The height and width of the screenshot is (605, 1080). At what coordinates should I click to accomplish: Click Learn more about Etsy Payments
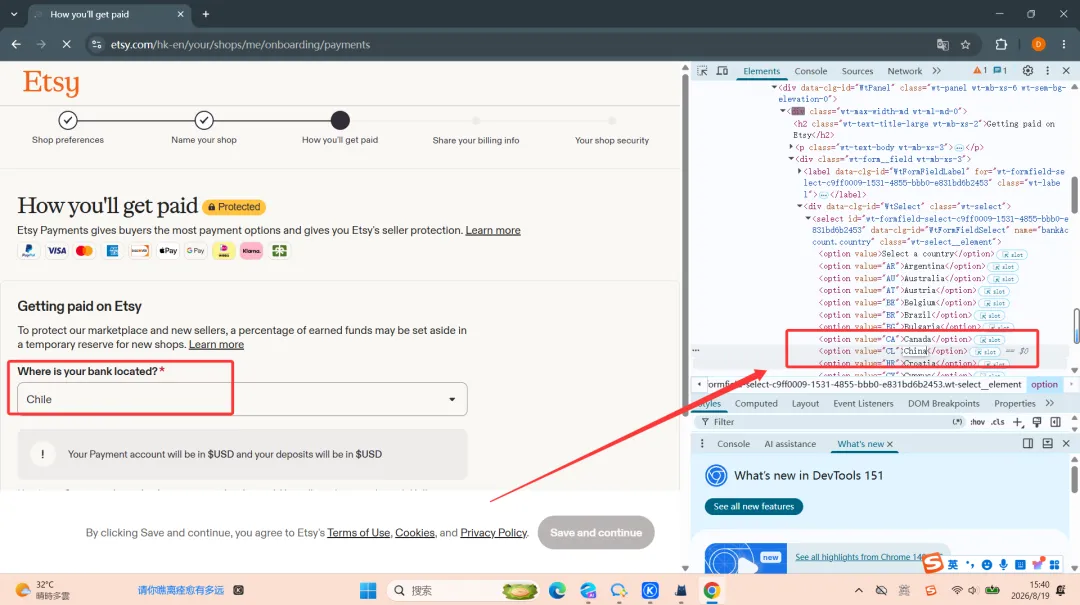coord(492,230)
